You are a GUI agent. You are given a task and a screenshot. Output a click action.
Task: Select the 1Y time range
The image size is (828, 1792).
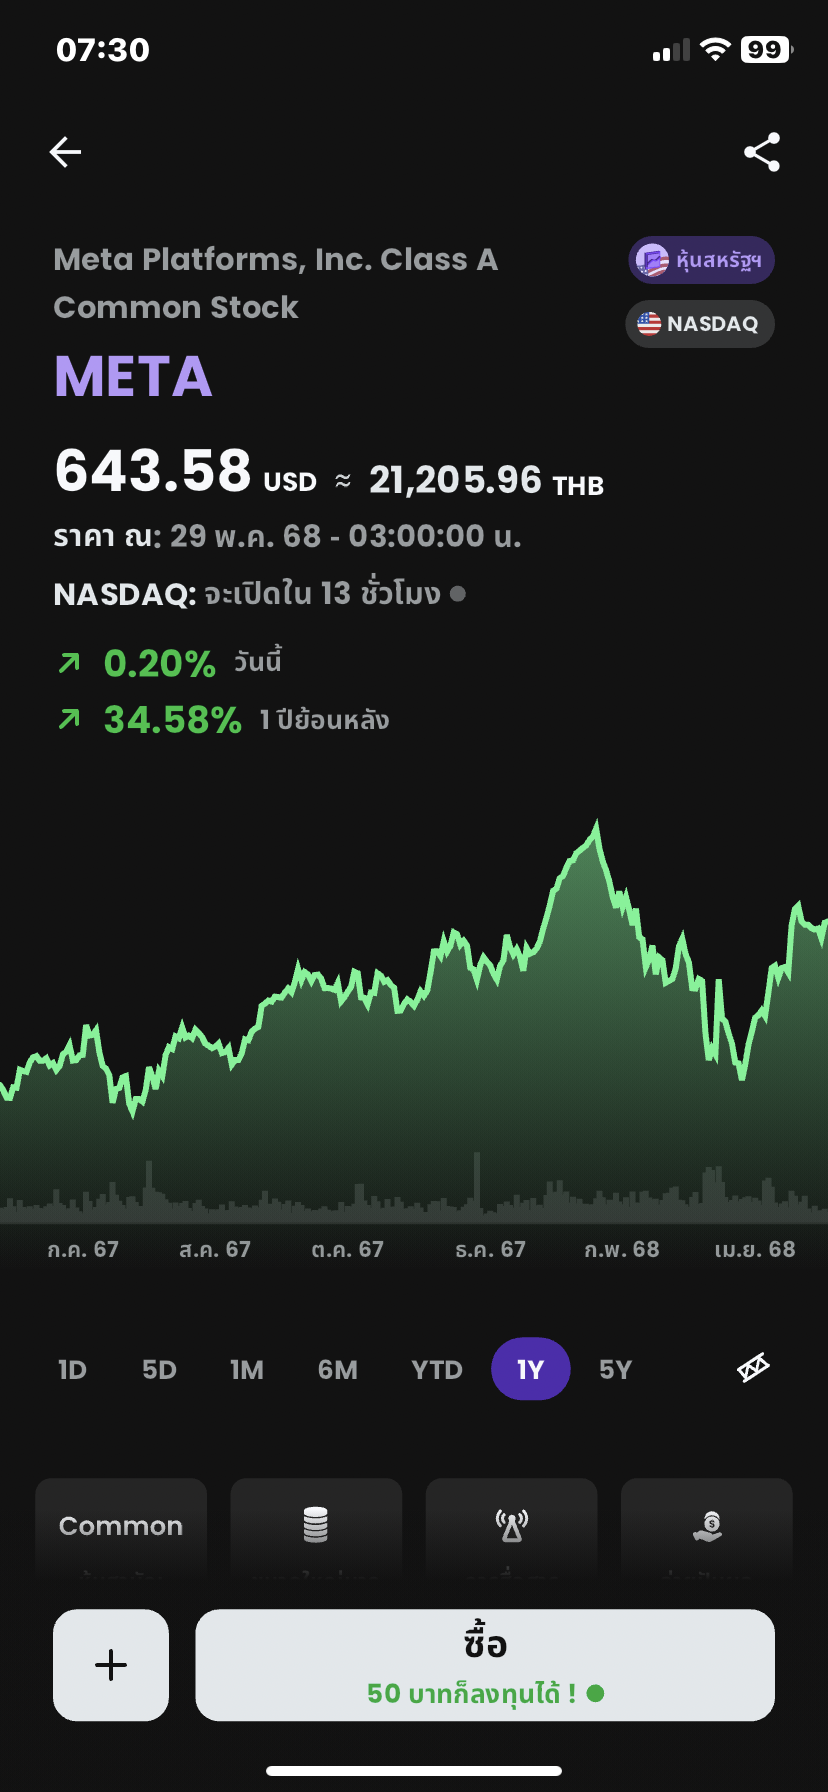click(531, 1369)
